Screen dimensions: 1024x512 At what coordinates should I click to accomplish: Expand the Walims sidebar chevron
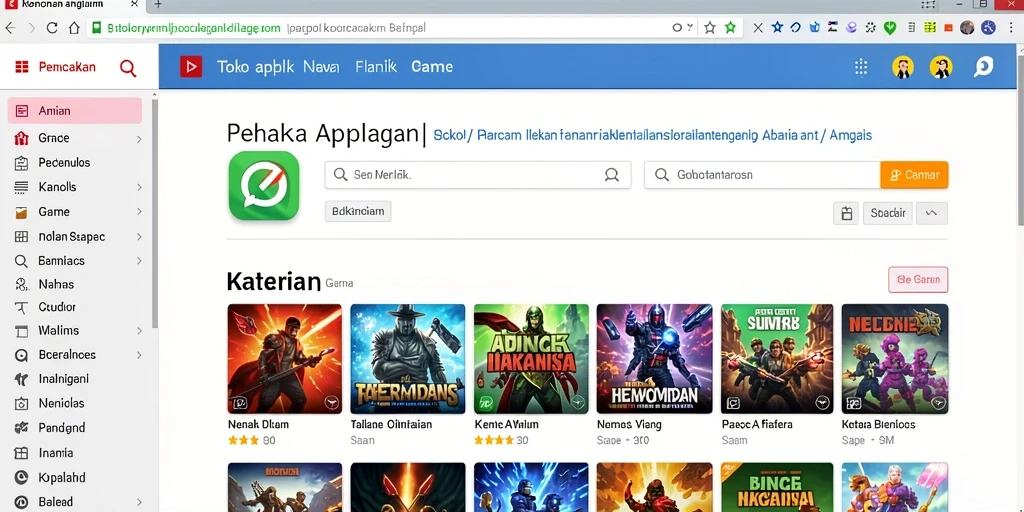(x=139, y=331)
